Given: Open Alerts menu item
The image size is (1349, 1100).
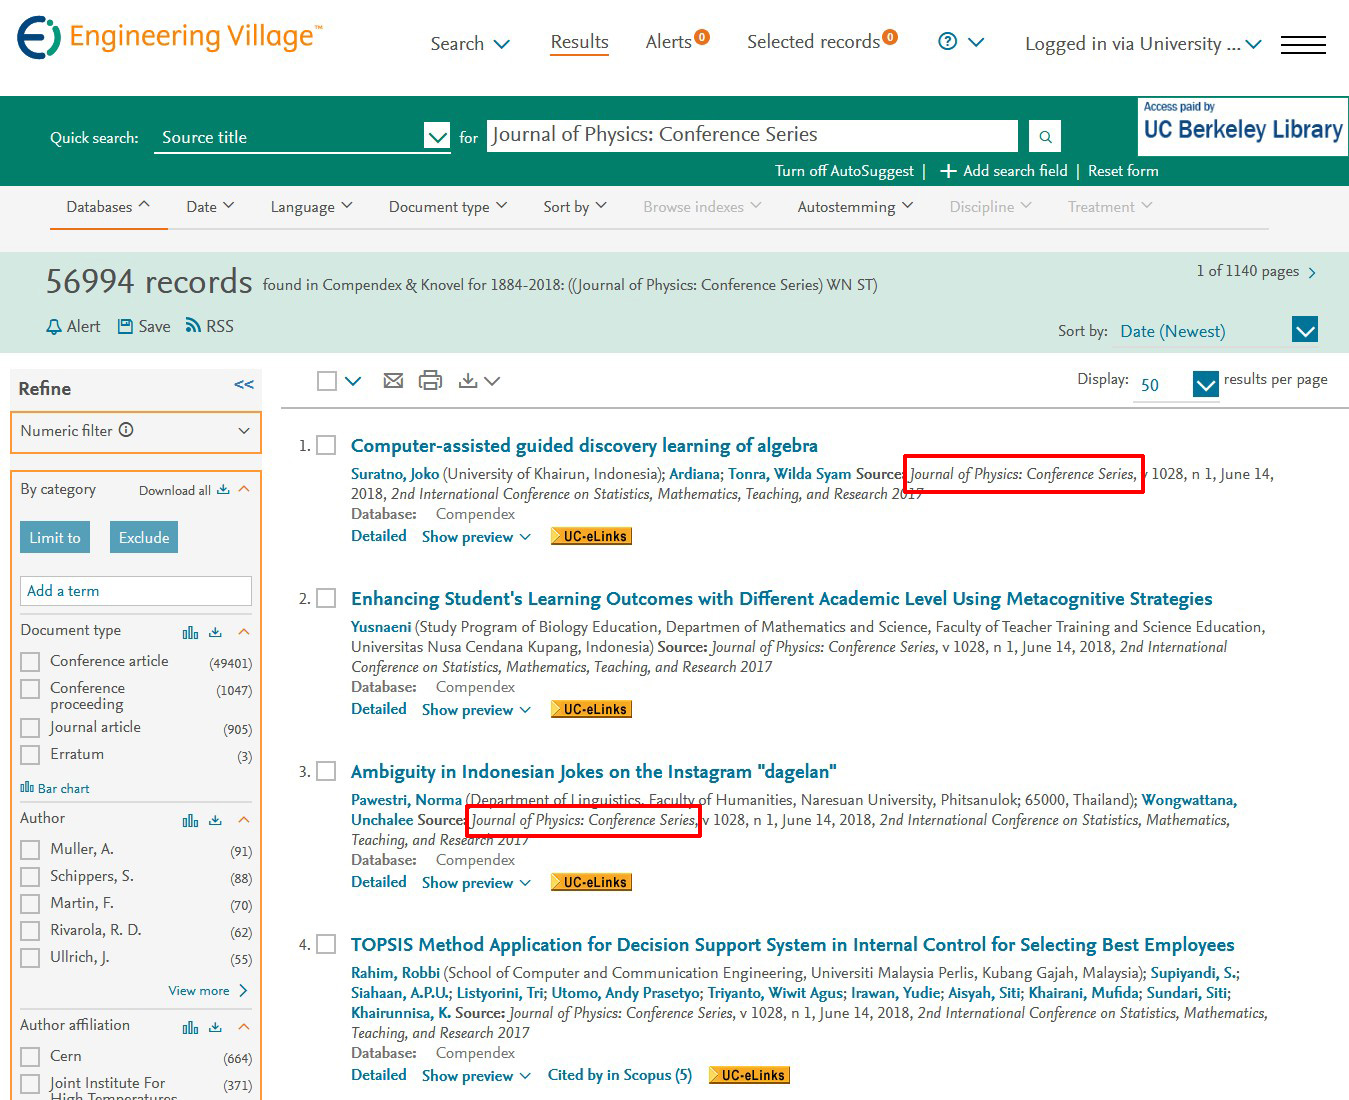Looking at the screenshot, I should [x=677, y=41].
